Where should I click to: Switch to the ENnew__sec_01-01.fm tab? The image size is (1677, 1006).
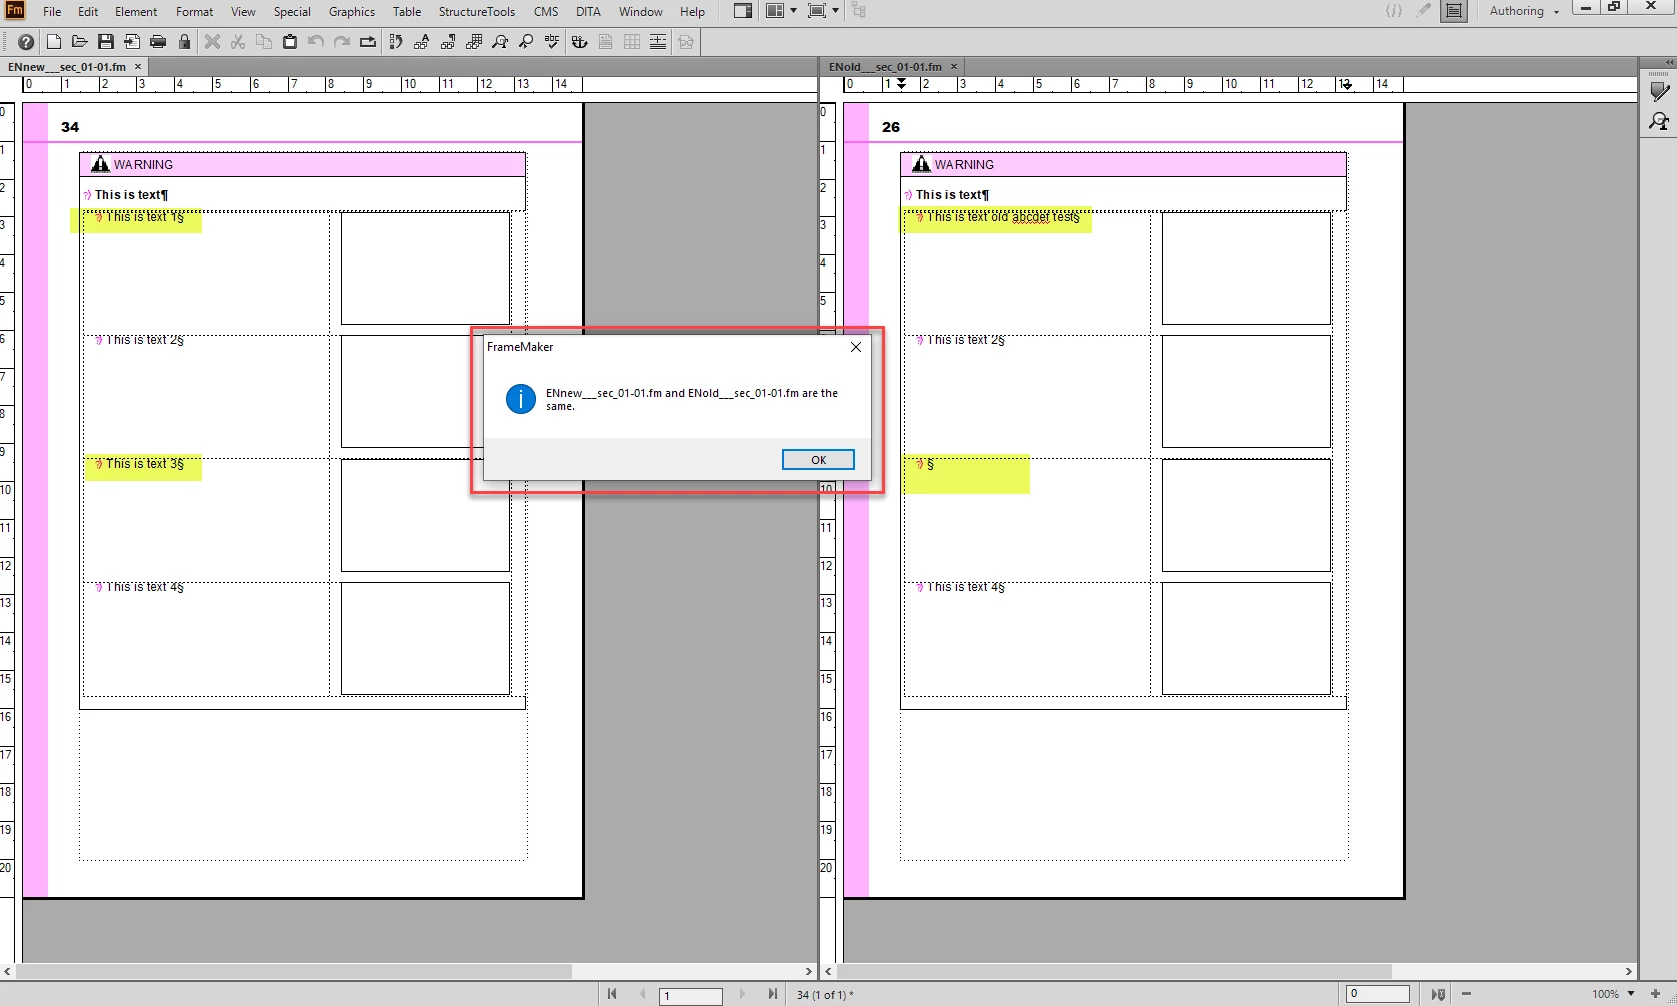pos(67,67)
